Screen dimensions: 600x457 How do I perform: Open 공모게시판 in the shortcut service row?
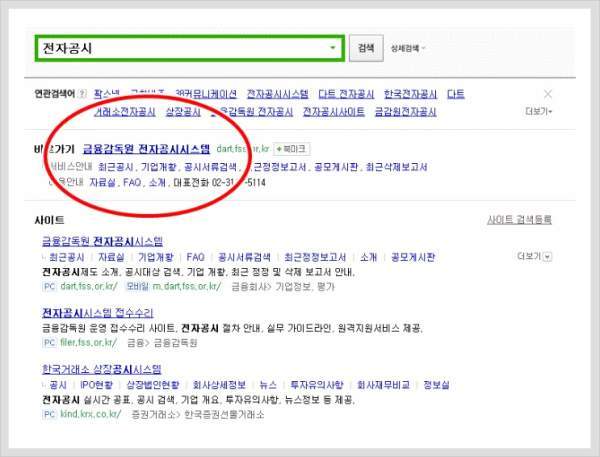(x=336, y=167)
